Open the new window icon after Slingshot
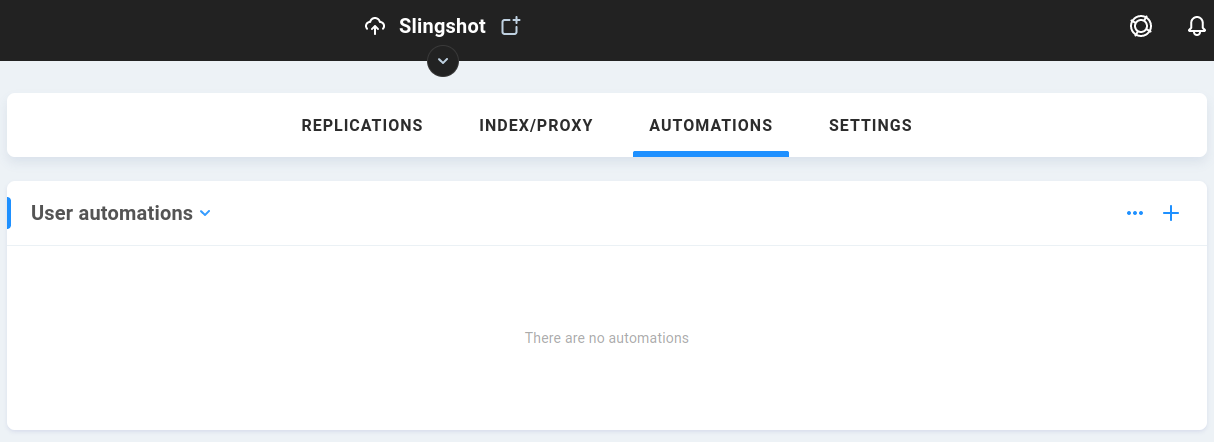This screenshot has height=442, width=1214. point(511,26)
